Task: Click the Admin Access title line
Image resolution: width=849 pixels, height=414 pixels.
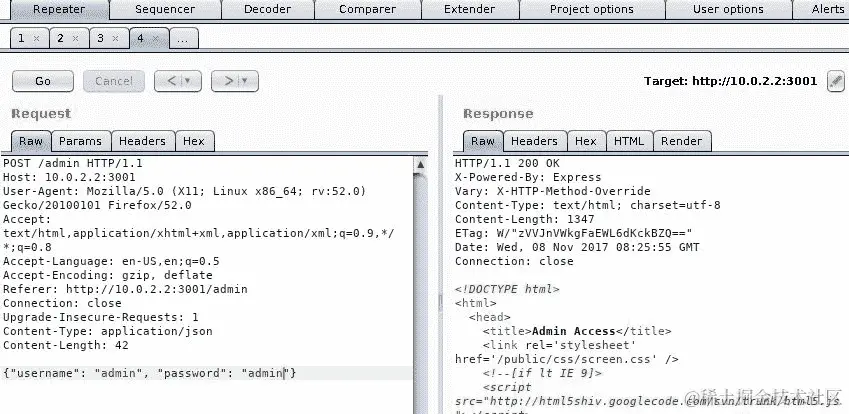Action: click(577, 331)
